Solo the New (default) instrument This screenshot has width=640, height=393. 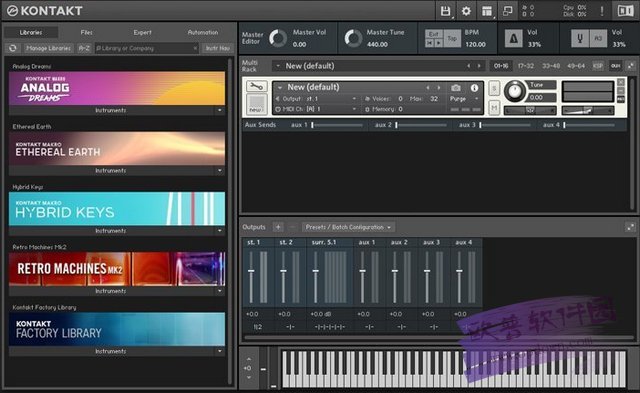pyautogui.click(x=494, y=89)
